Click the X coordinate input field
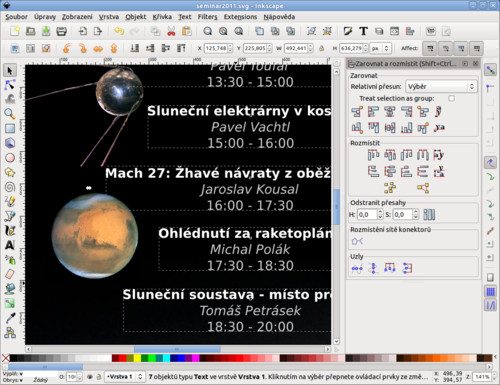The width and height of the screenshot is (500, 385). click(x=216, y=48)
